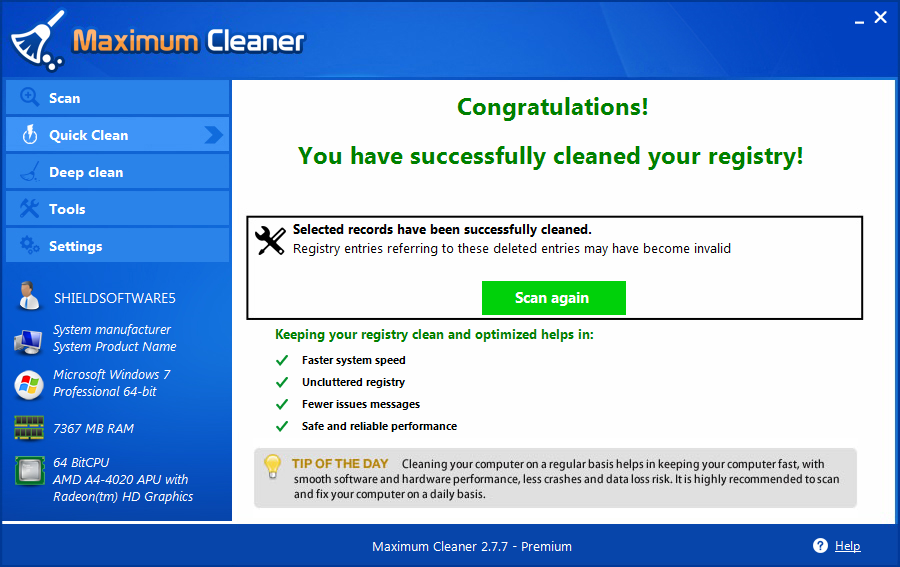The width and height of the screenshot is (900, 567).
Task: Click the Windows logo icon
Action: [x=29, y=385]
